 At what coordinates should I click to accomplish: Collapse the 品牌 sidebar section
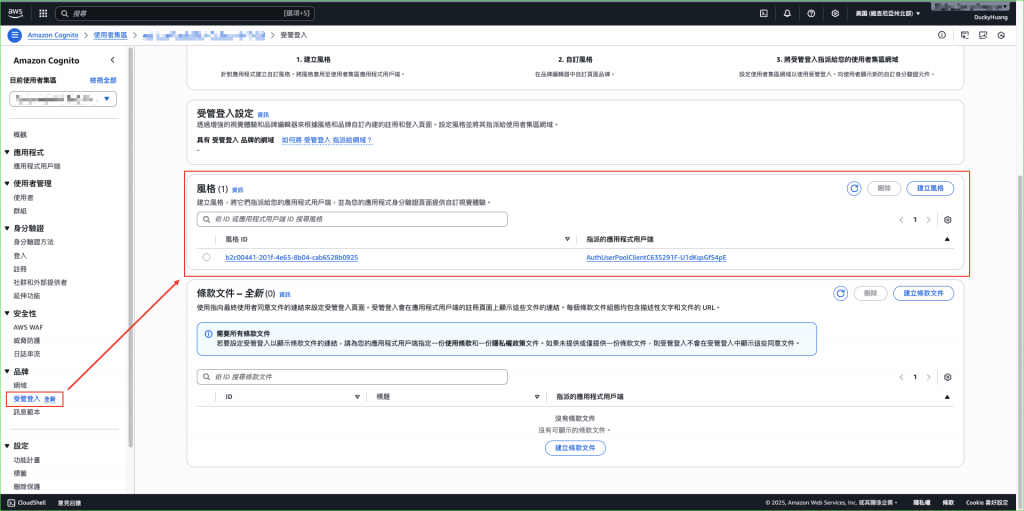[7, 371]
